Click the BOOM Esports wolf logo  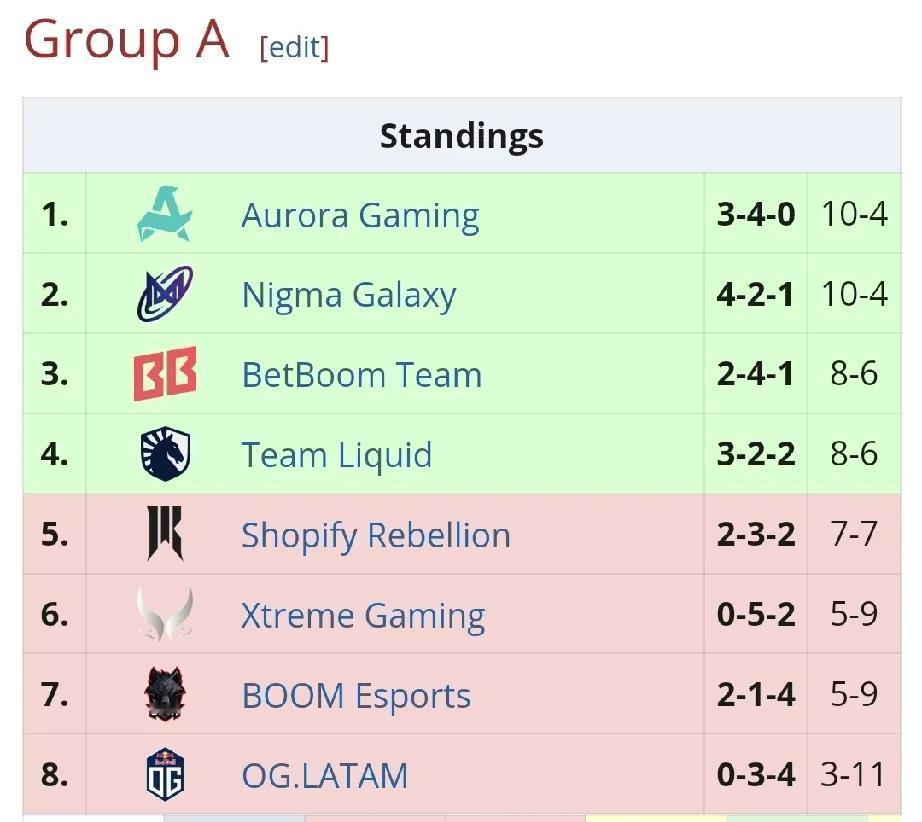[165, 694]
